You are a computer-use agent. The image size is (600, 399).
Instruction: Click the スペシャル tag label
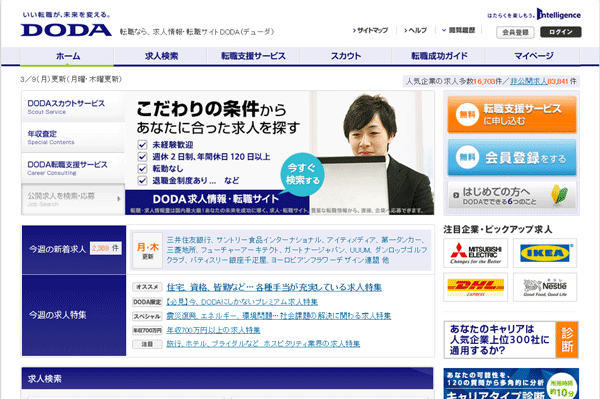click(147, 316)
